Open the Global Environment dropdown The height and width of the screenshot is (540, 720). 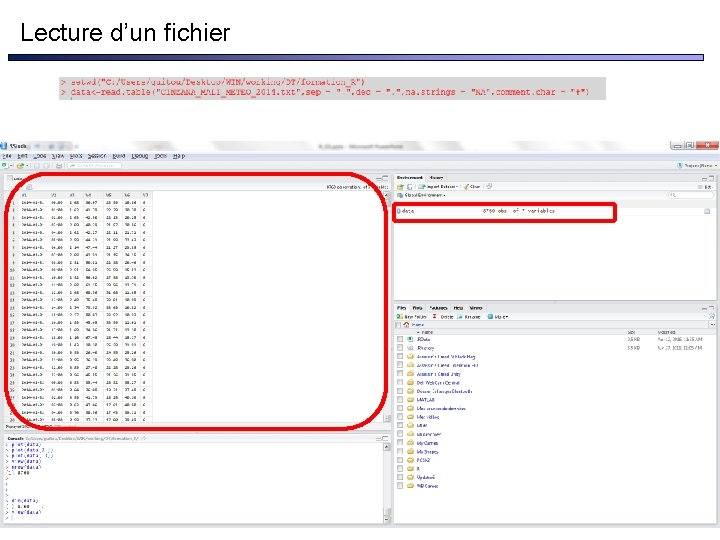tap(422, 195)
